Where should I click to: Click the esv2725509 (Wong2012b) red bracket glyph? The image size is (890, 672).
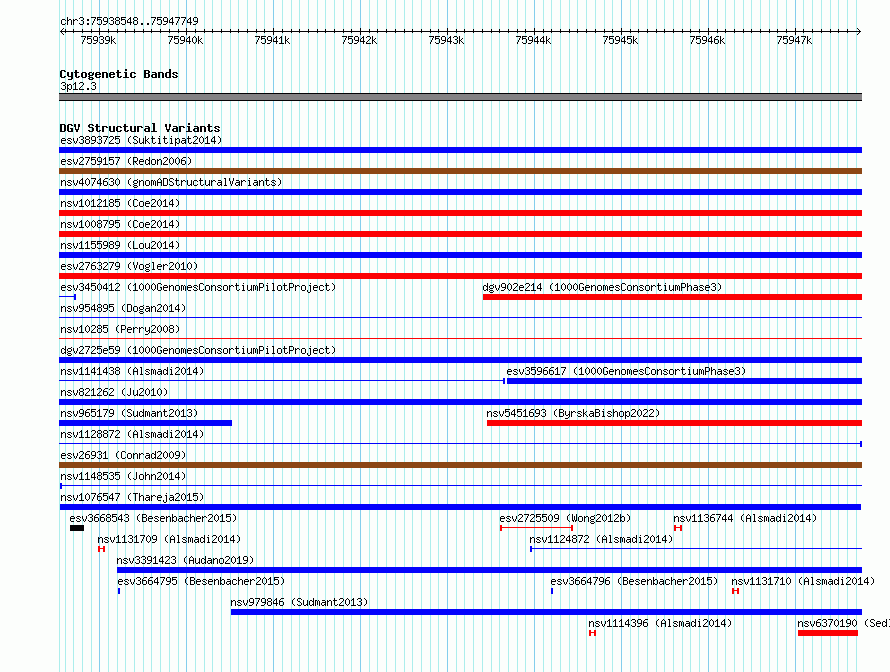pyautogui.click(x=536, y=528)
